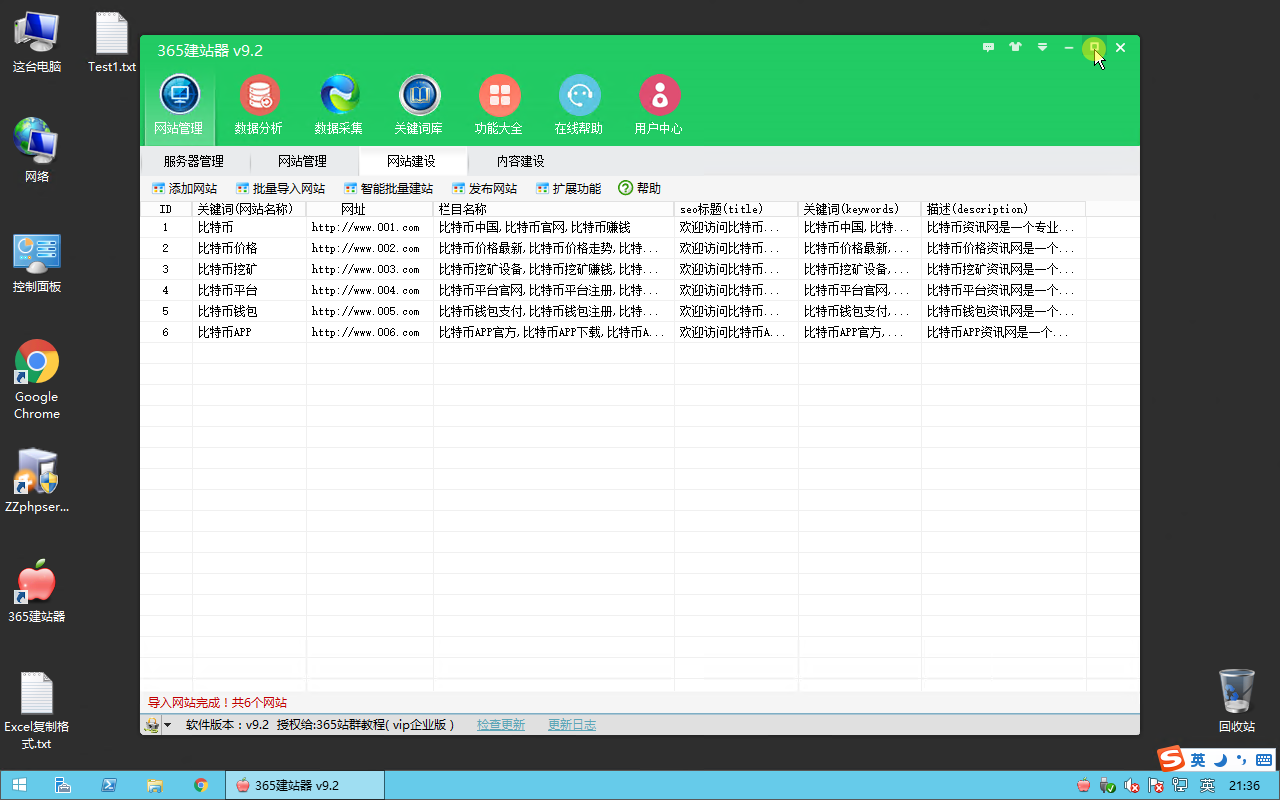This screenshot has height=800, width=1280.
Task: Click the 比特币中国,比特币官网,比特币赚钱 cell
Action: pos(554,227)
